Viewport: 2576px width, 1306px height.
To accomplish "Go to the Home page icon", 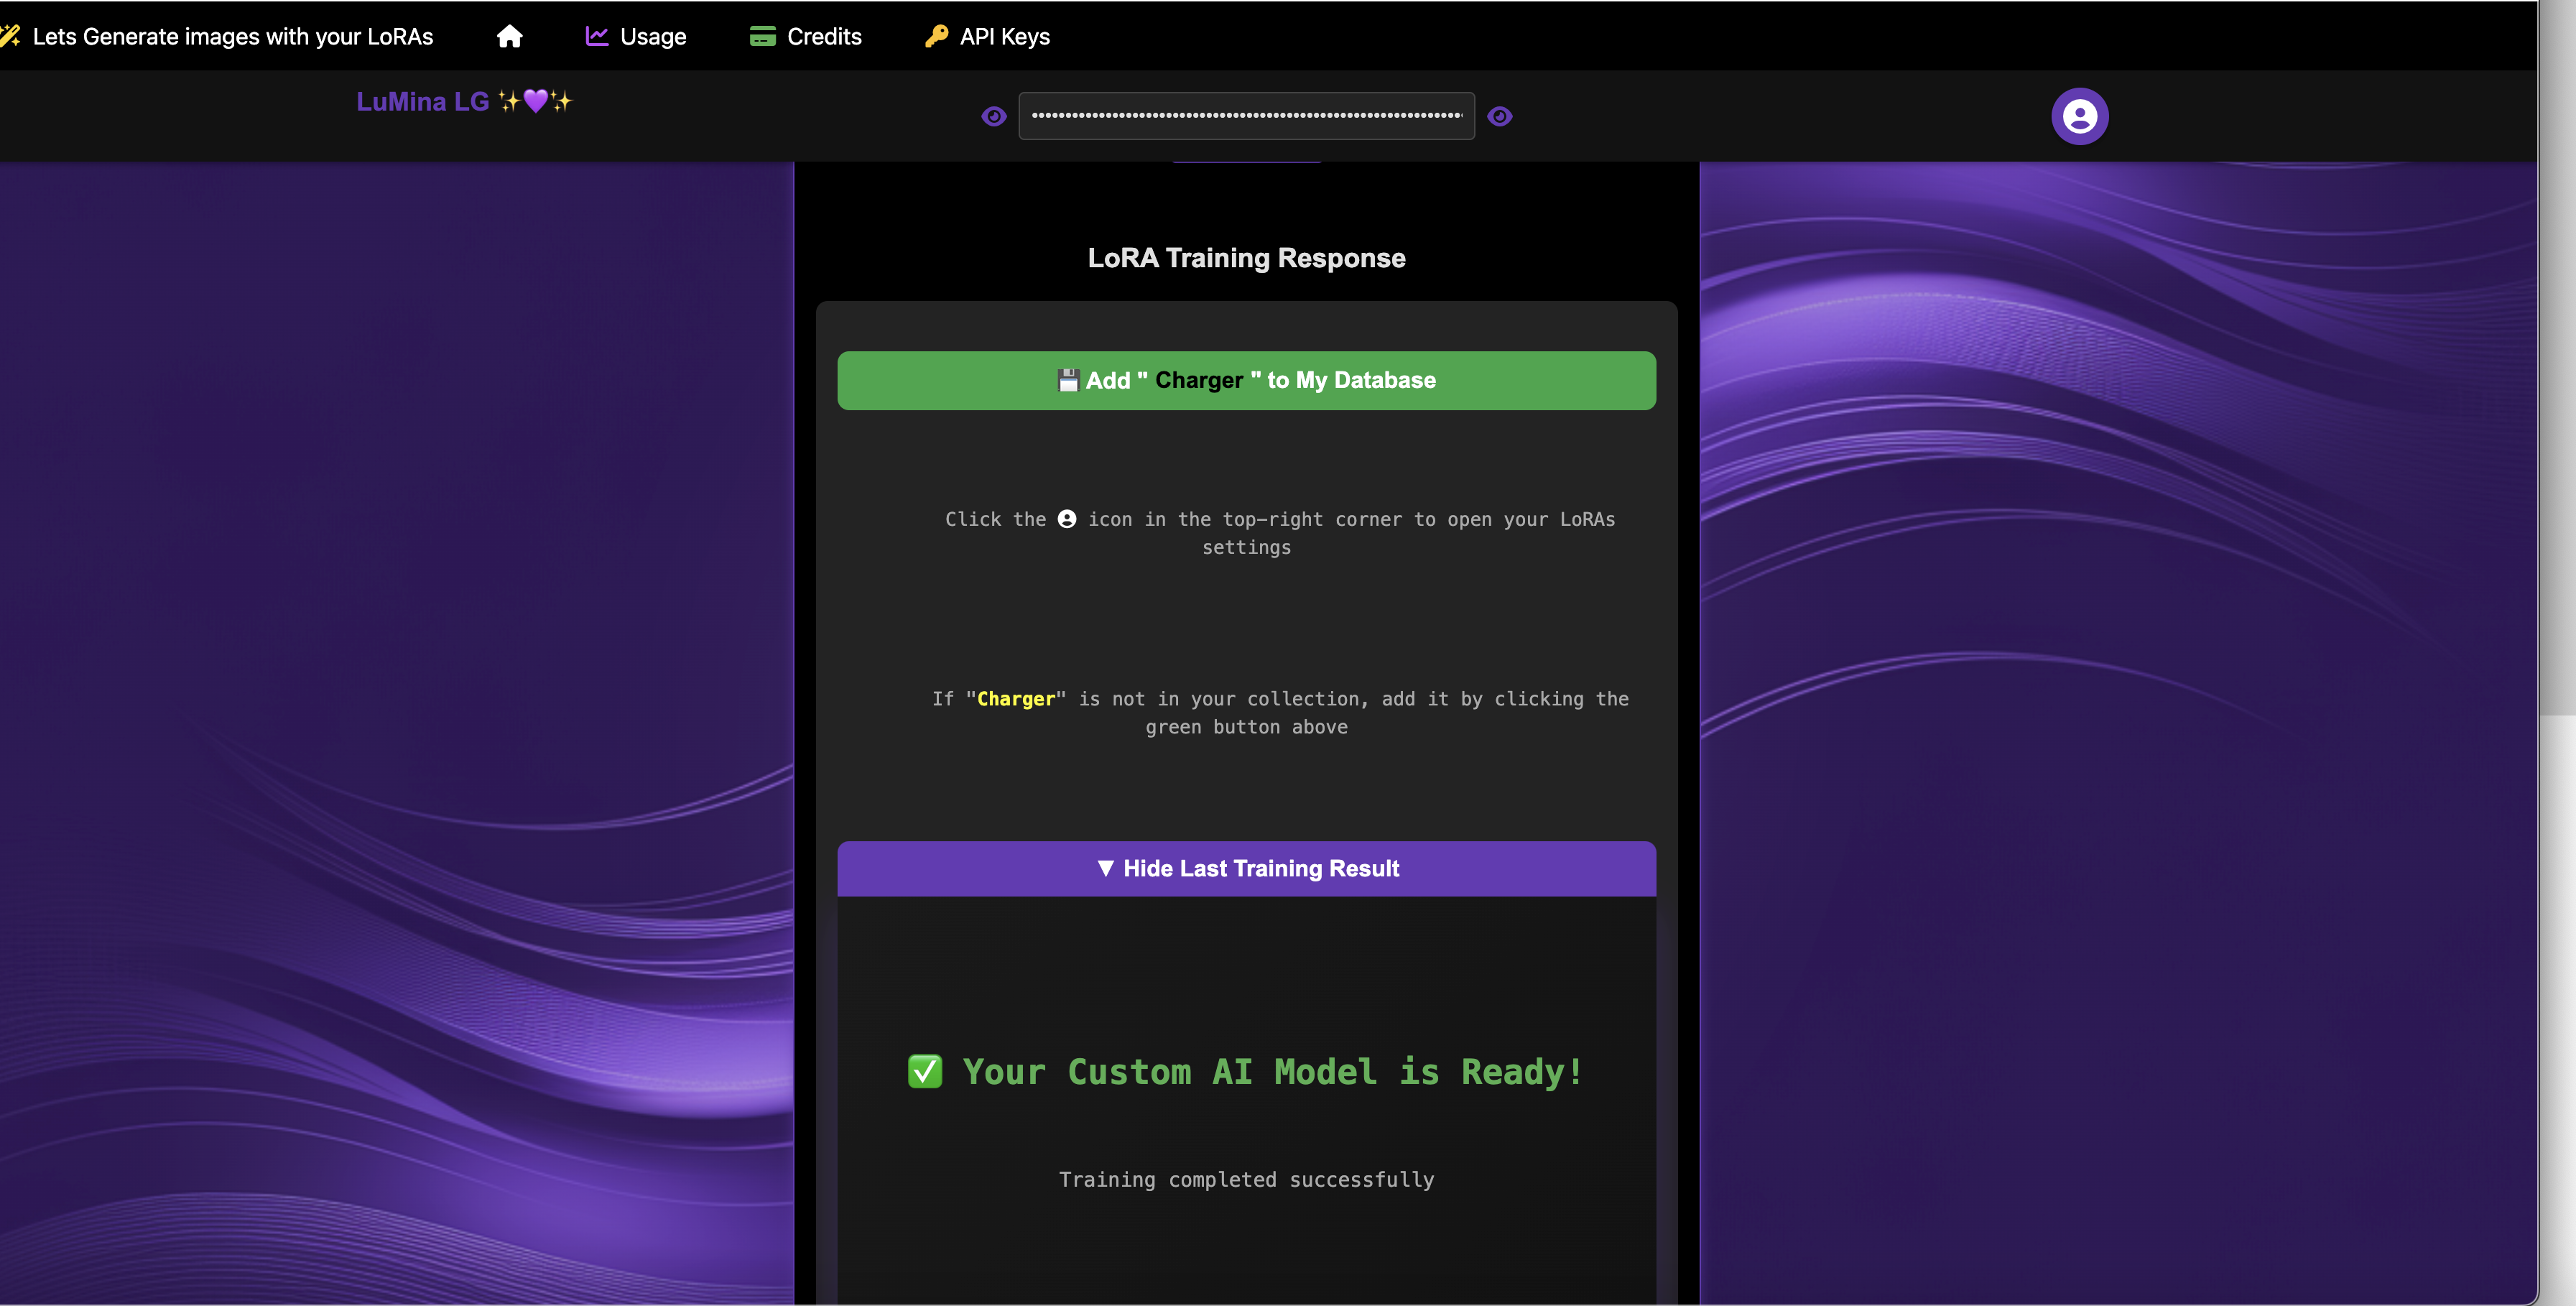I will 509,36.
